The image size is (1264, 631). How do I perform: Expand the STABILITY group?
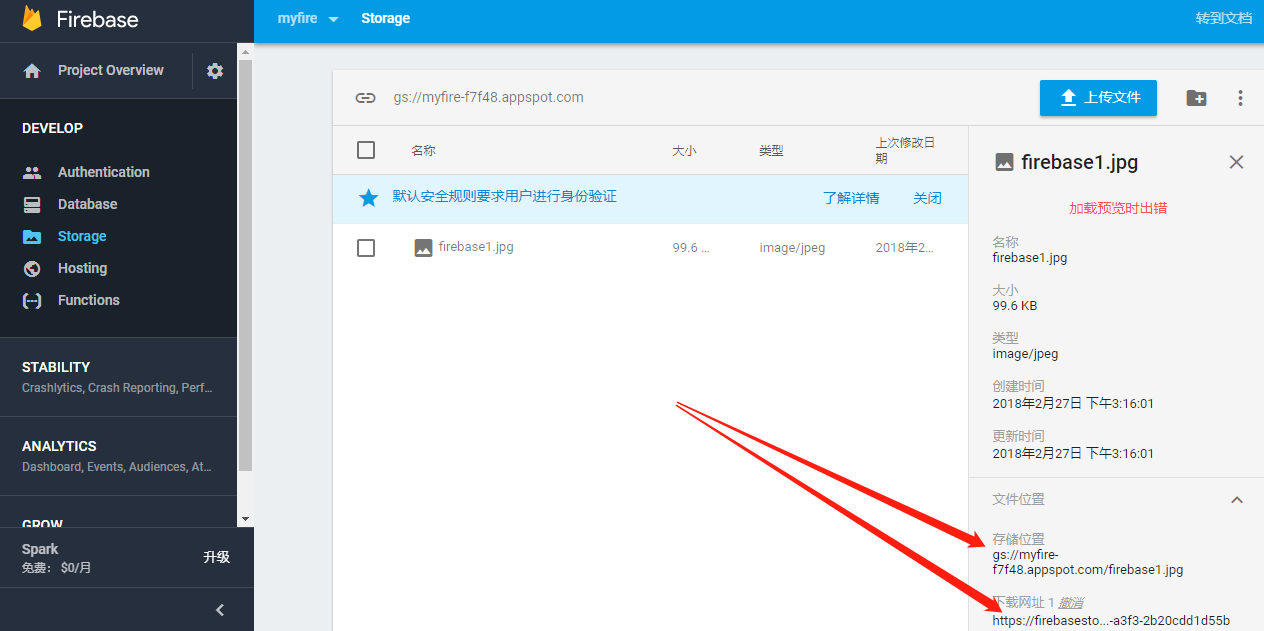point(118,377)
